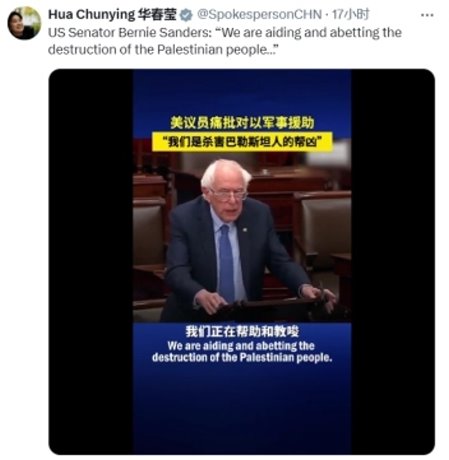Click the blue verified badge icon
The height and width of the screenshot is (460, 449).
(x=186, y=15)
